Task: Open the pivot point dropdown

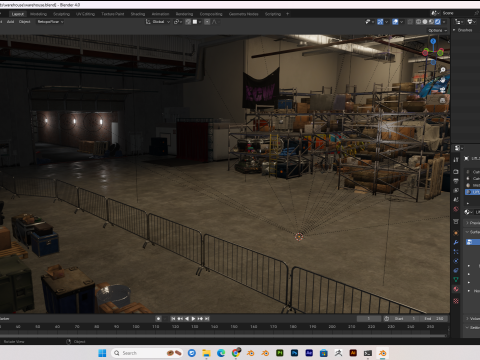Action: tap(178, 22)
